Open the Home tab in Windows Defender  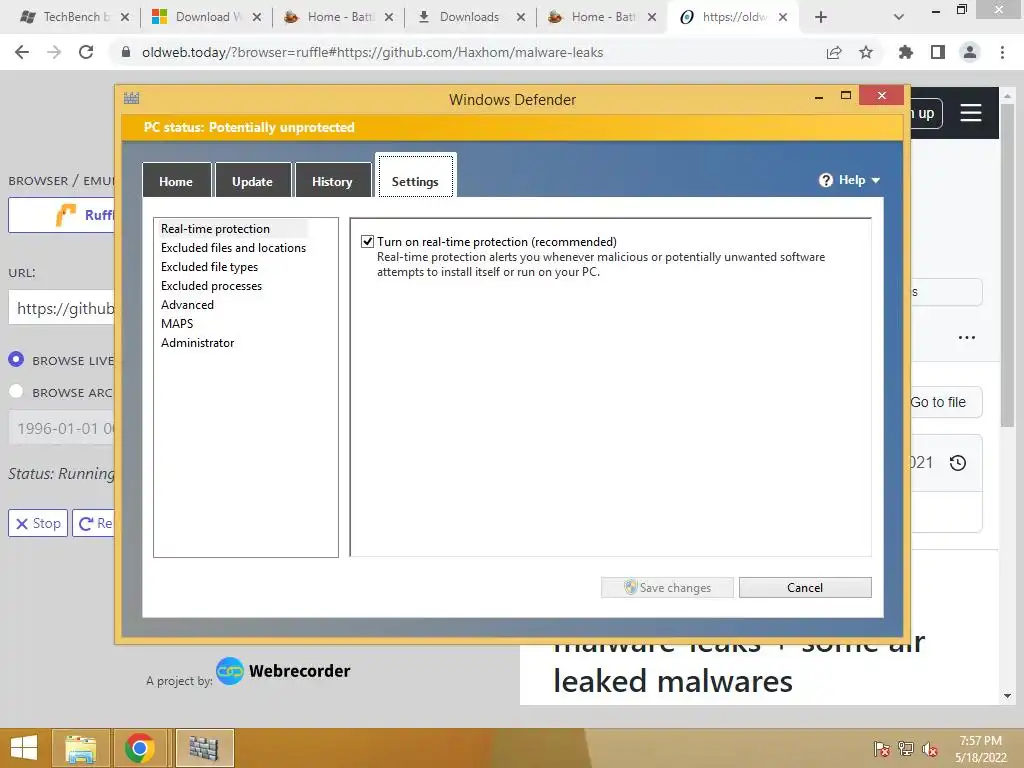click(x=176, y=181)
